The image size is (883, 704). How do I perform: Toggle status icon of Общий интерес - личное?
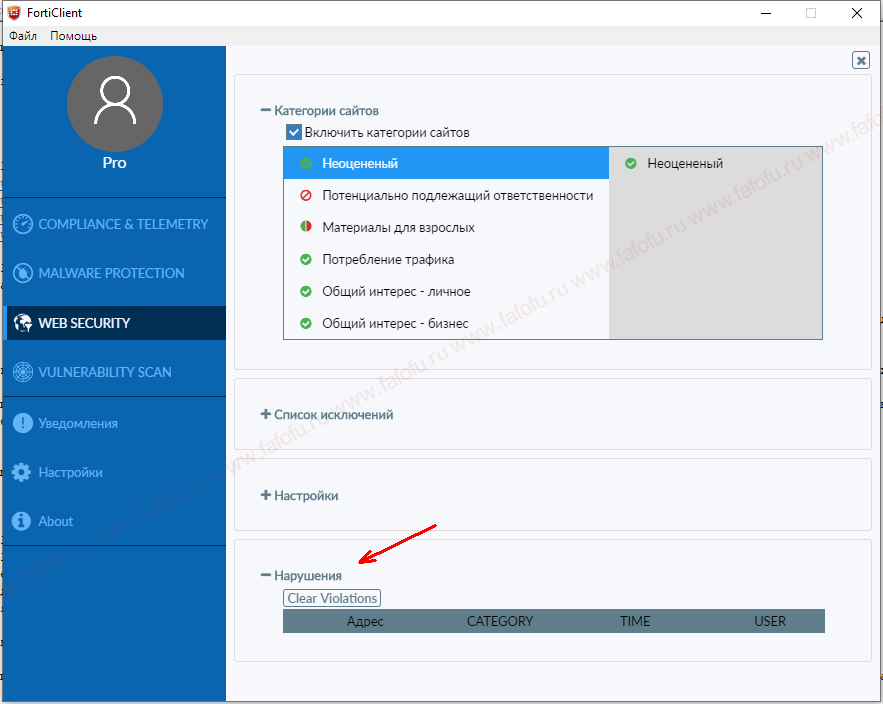click(x=306, y=291)
